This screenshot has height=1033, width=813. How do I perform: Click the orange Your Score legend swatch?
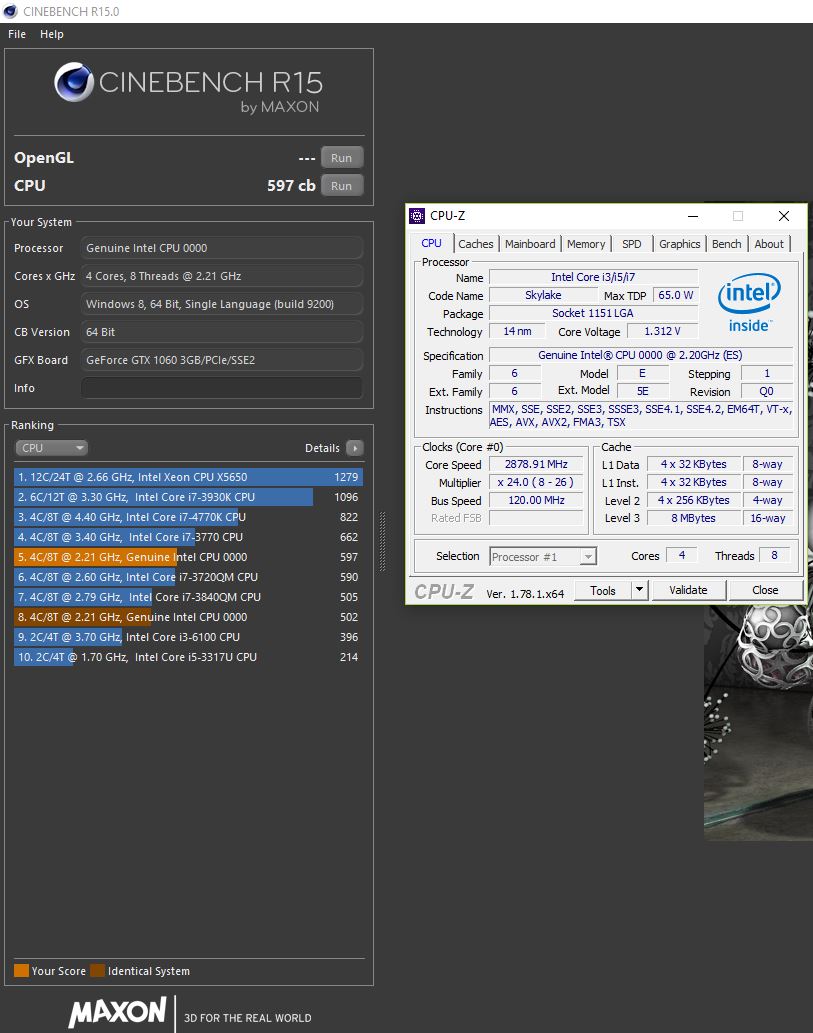[21, 970]
